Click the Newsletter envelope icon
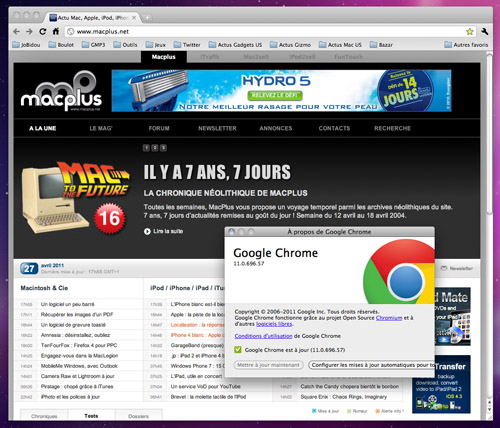The image size is (500, 428). click(x=444, y=268)
